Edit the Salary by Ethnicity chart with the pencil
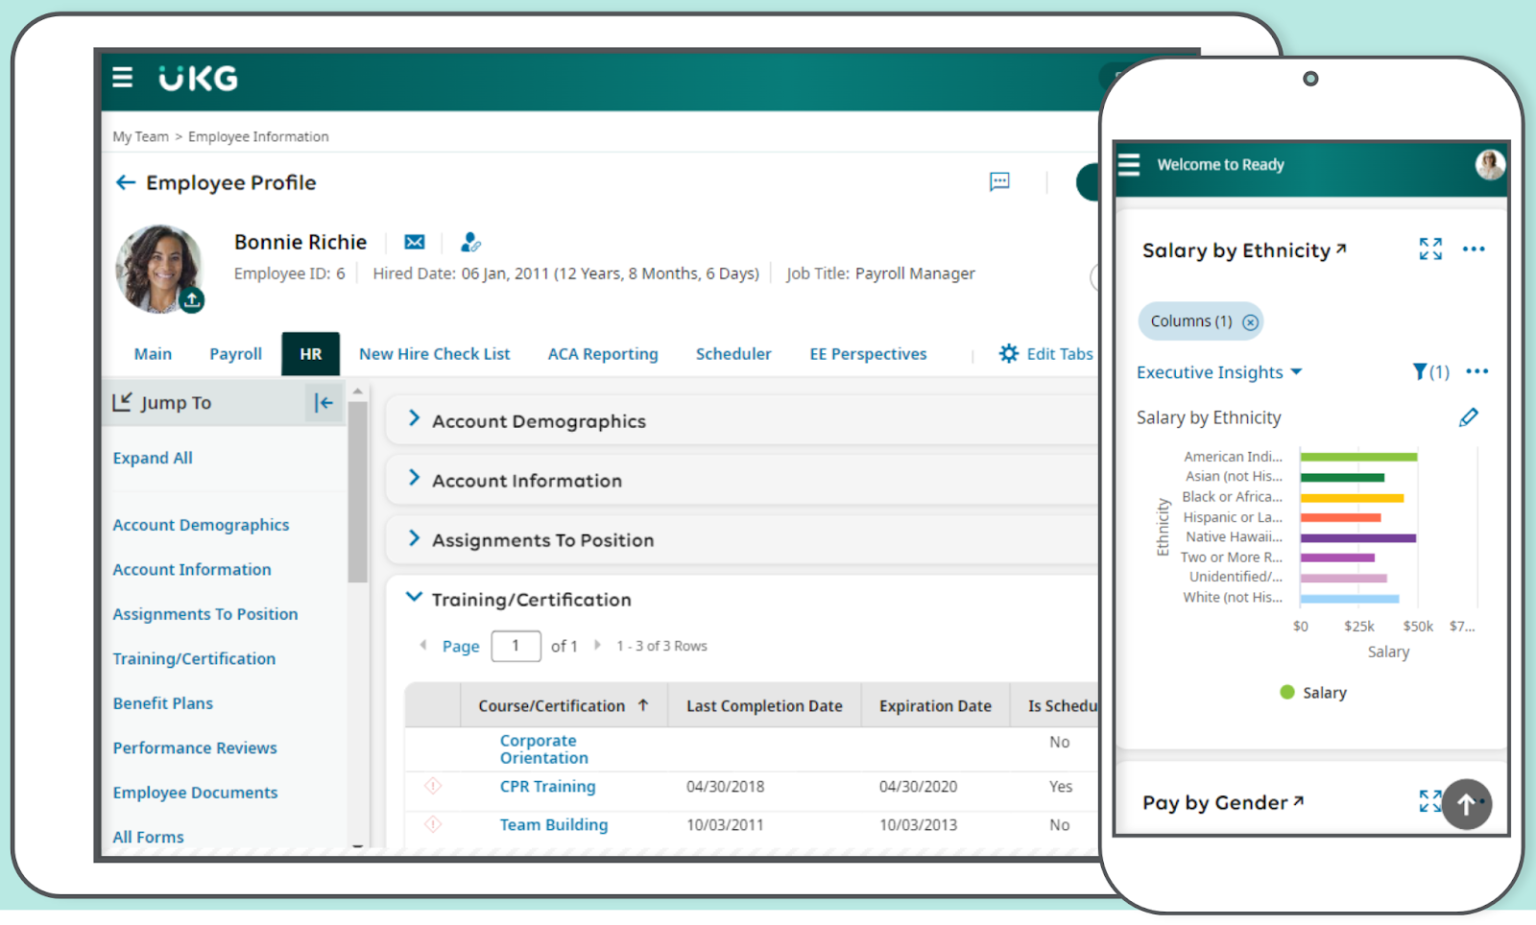The width and height of the screenshot is (1536, 925). [x=1469, y=417]
